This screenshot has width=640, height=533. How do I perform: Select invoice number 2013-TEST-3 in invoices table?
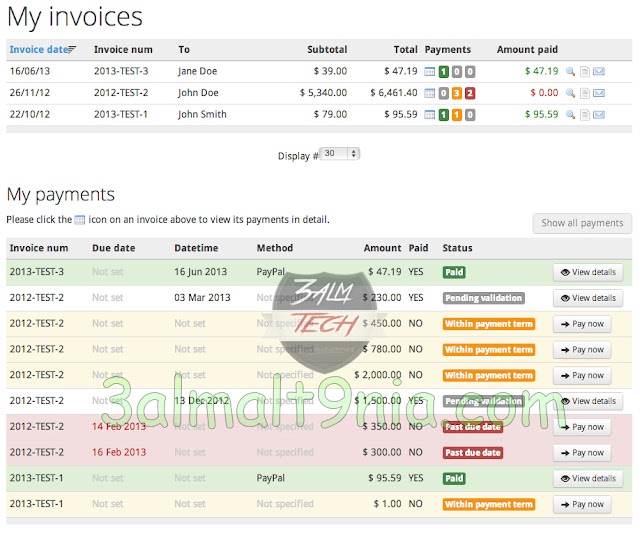coord(121,71)
